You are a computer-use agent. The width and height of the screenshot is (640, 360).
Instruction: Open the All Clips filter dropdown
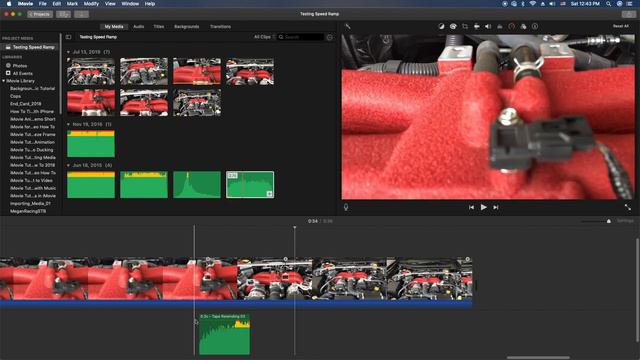(x=264, y=37)
